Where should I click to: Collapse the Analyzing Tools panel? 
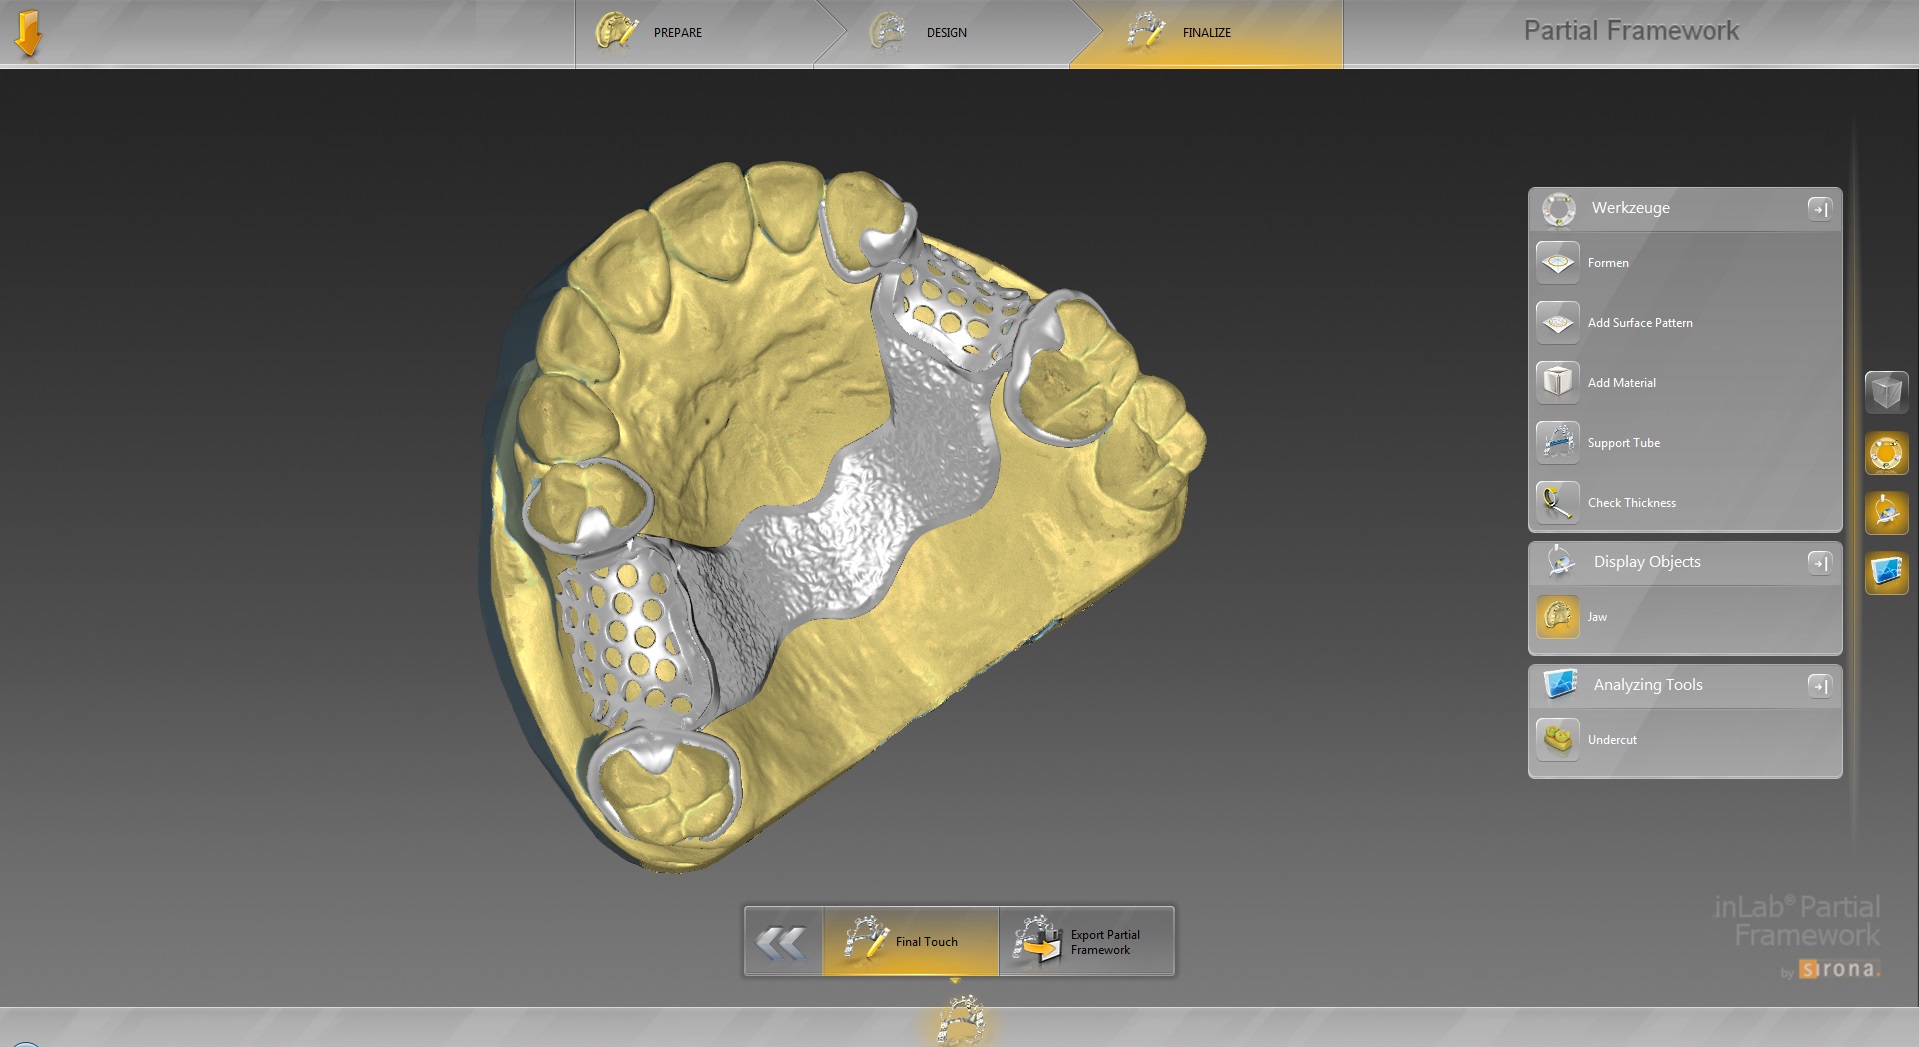[1820, 685]
